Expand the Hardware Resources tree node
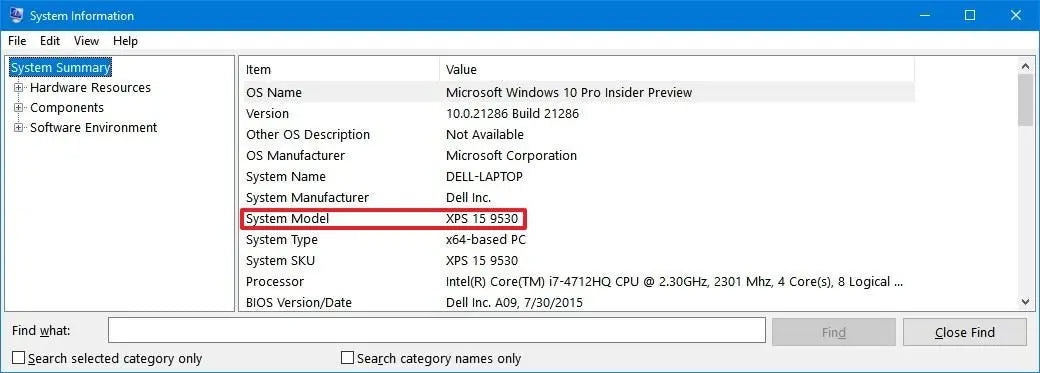Screen dimensions: 1040x373 click(x=19, y=88)
